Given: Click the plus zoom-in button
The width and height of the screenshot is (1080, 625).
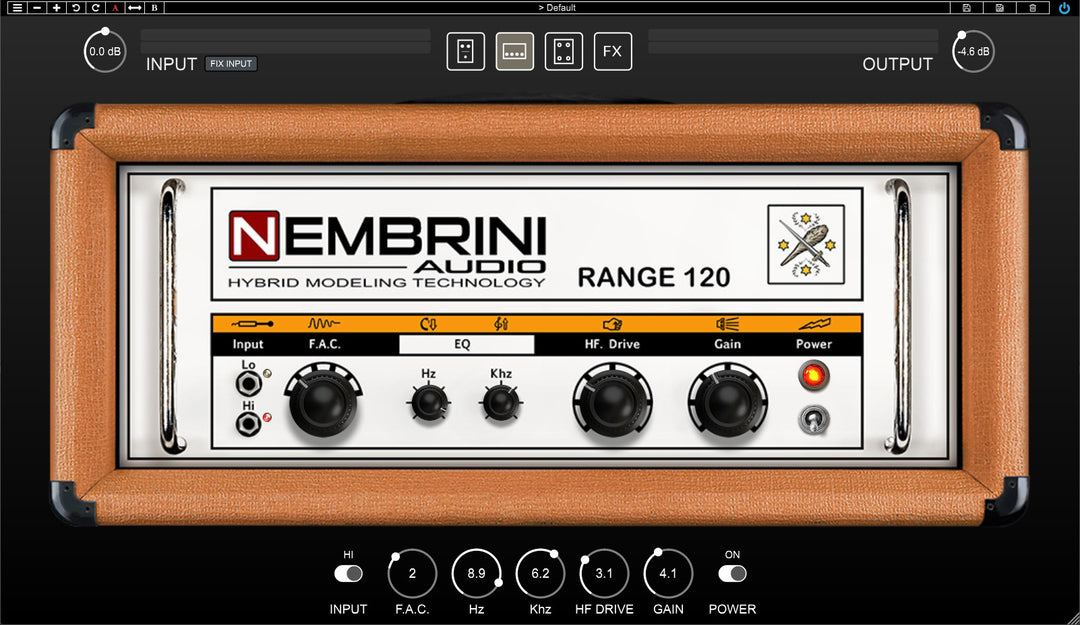Looking at the screenshot, I should coord(56,8).
